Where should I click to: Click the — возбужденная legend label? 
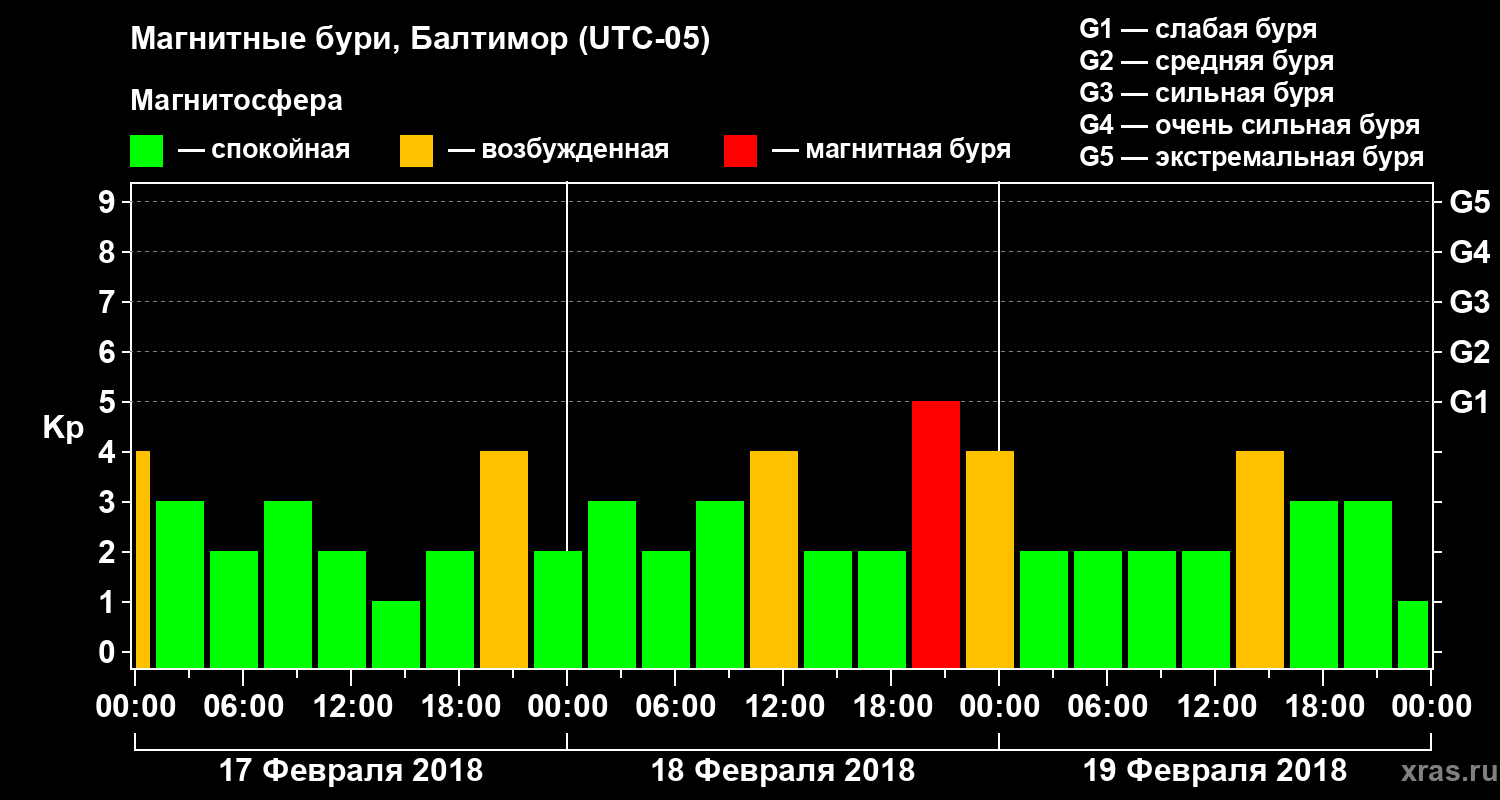[558, 151]
